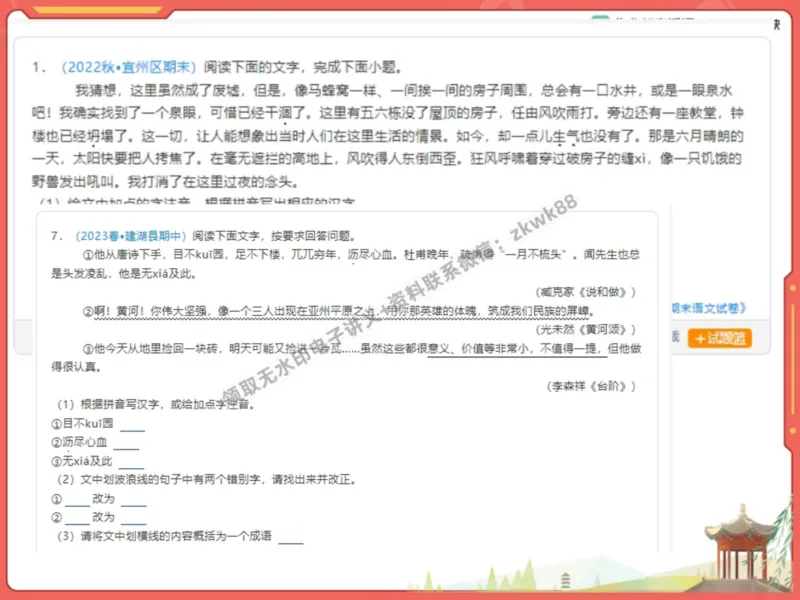
Task: Click passage line starting 我猜想，这里虽然成了废墟
Action: (404, 91)
